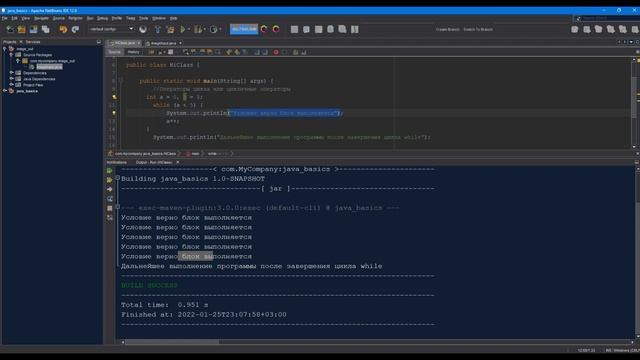Switch to the second editor file tab
Image resolution: width=640 pixels, height=360 pixels.
tap(163, 43)
